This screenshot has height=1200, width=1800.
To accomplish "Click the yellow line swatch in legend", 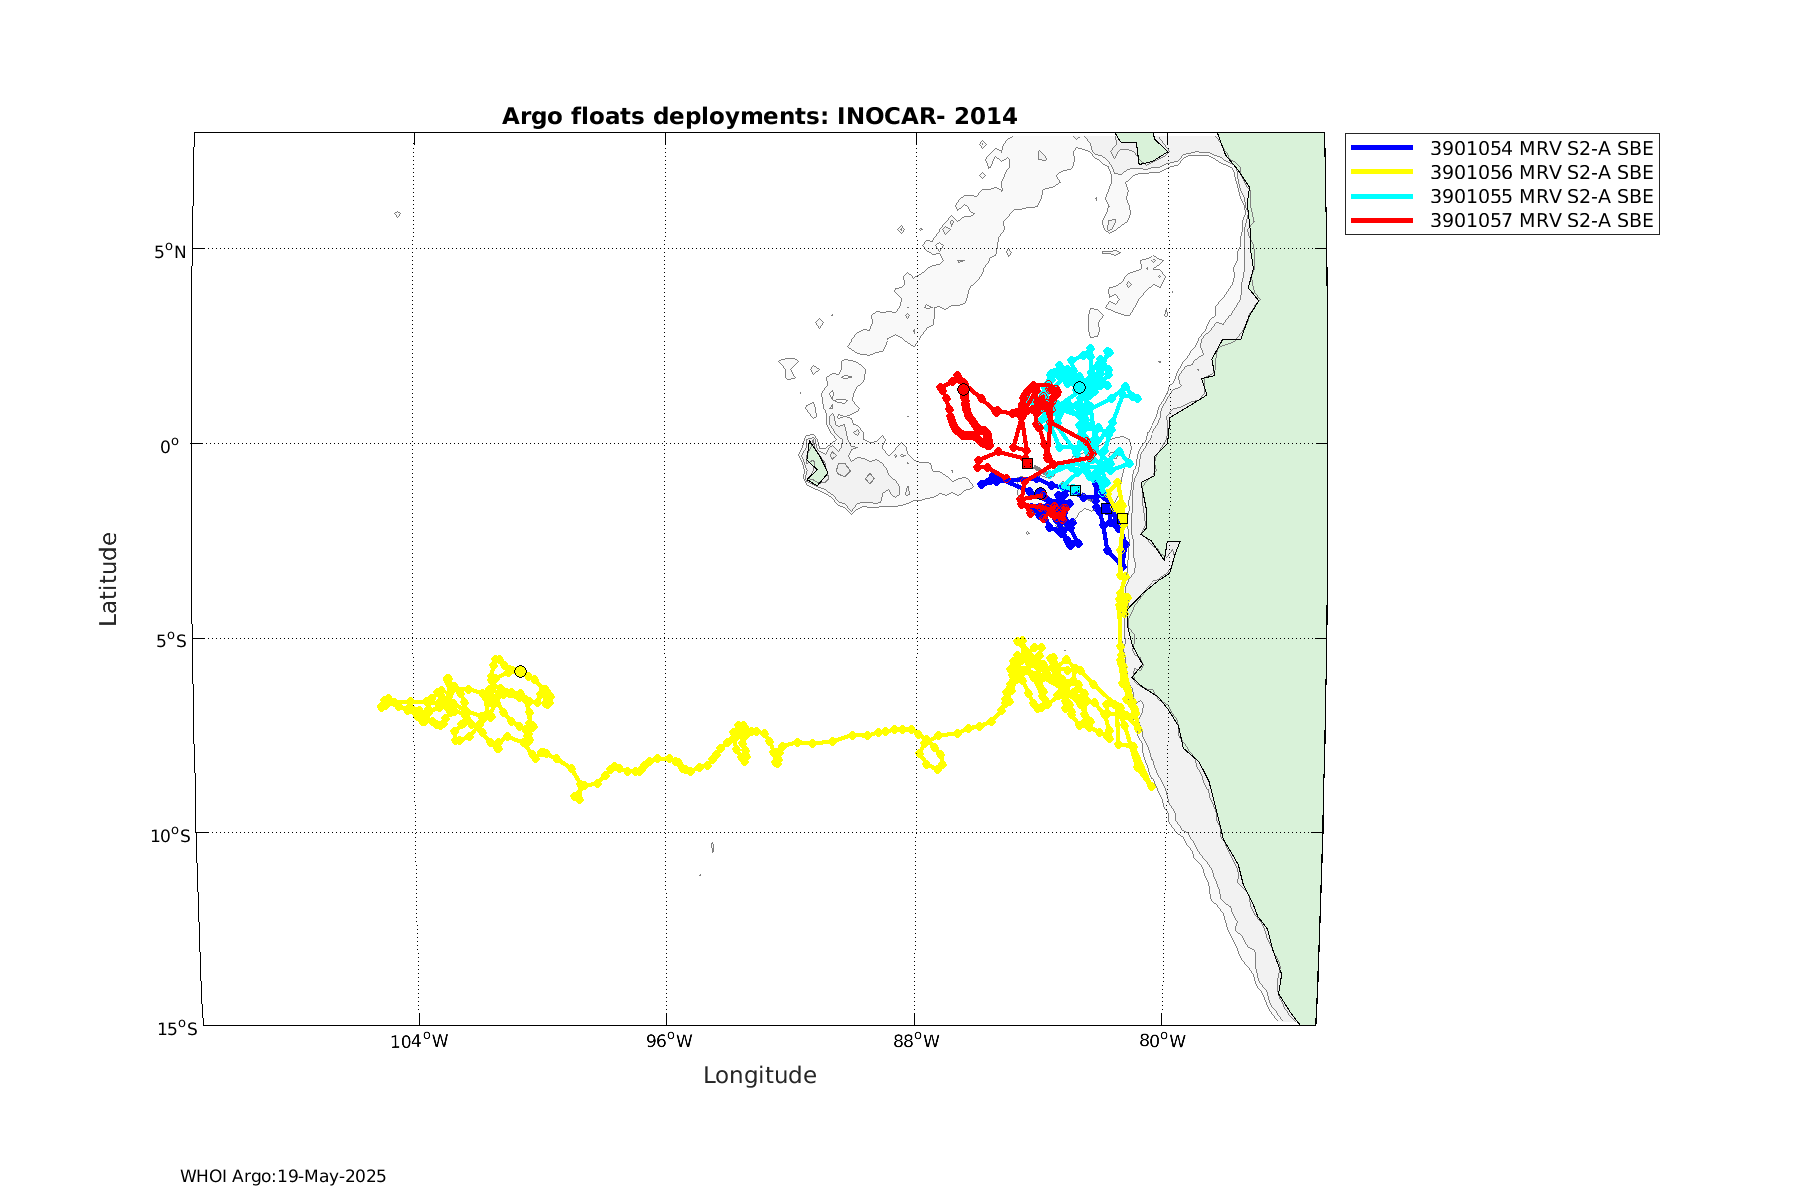I will tap(1382, 172).
